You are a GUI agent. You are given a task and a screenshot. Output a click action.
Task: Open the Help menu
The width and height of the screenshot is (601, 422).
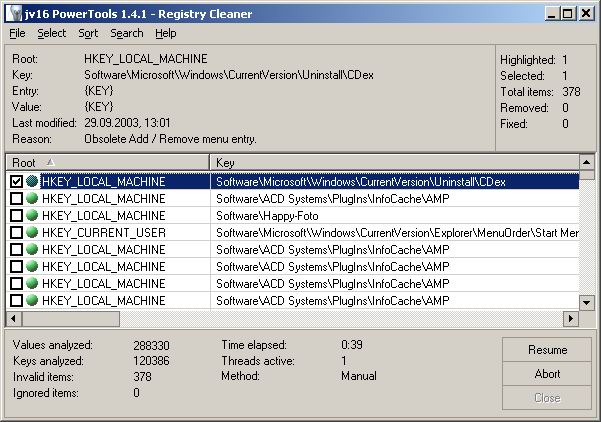tap(166, 33)
